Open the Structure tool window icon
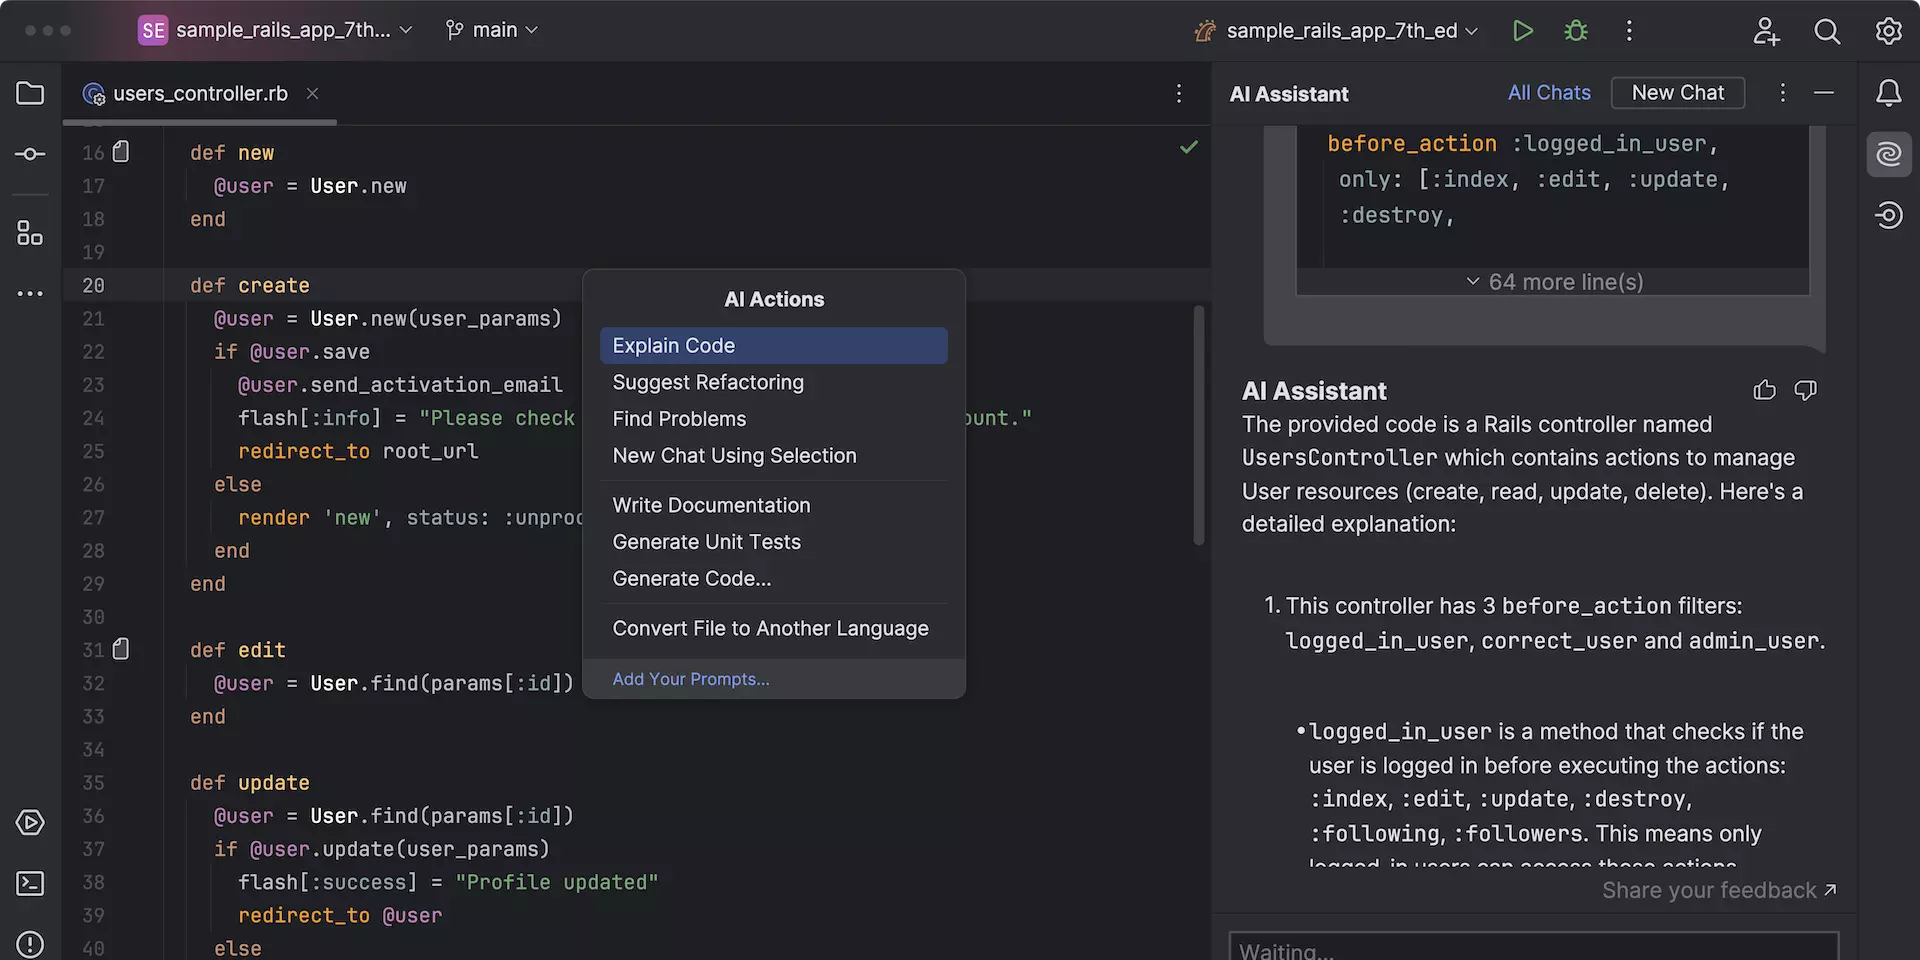 click(x=30, y=233)
